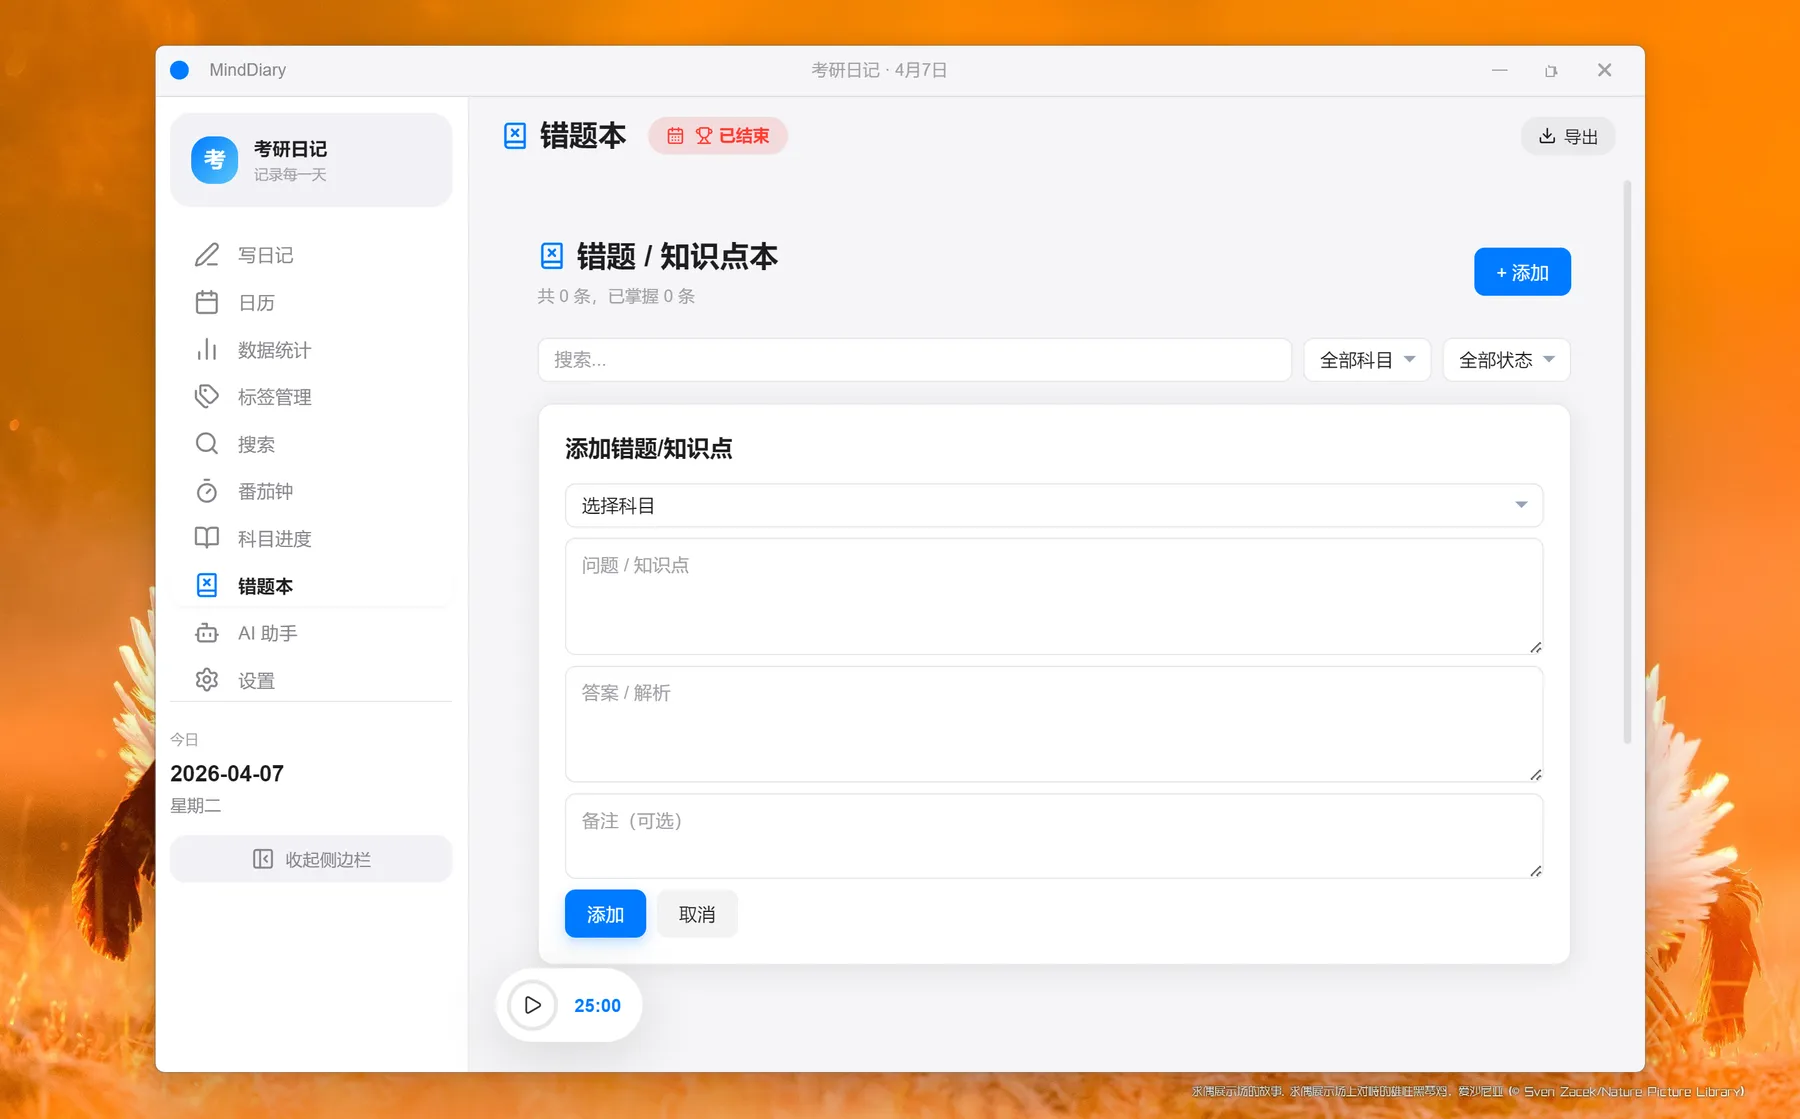This screenshot has height=1119, width=1800.
Task: Expand the 全部科目 filter dropdown
Action: (x=1366, y=360)
